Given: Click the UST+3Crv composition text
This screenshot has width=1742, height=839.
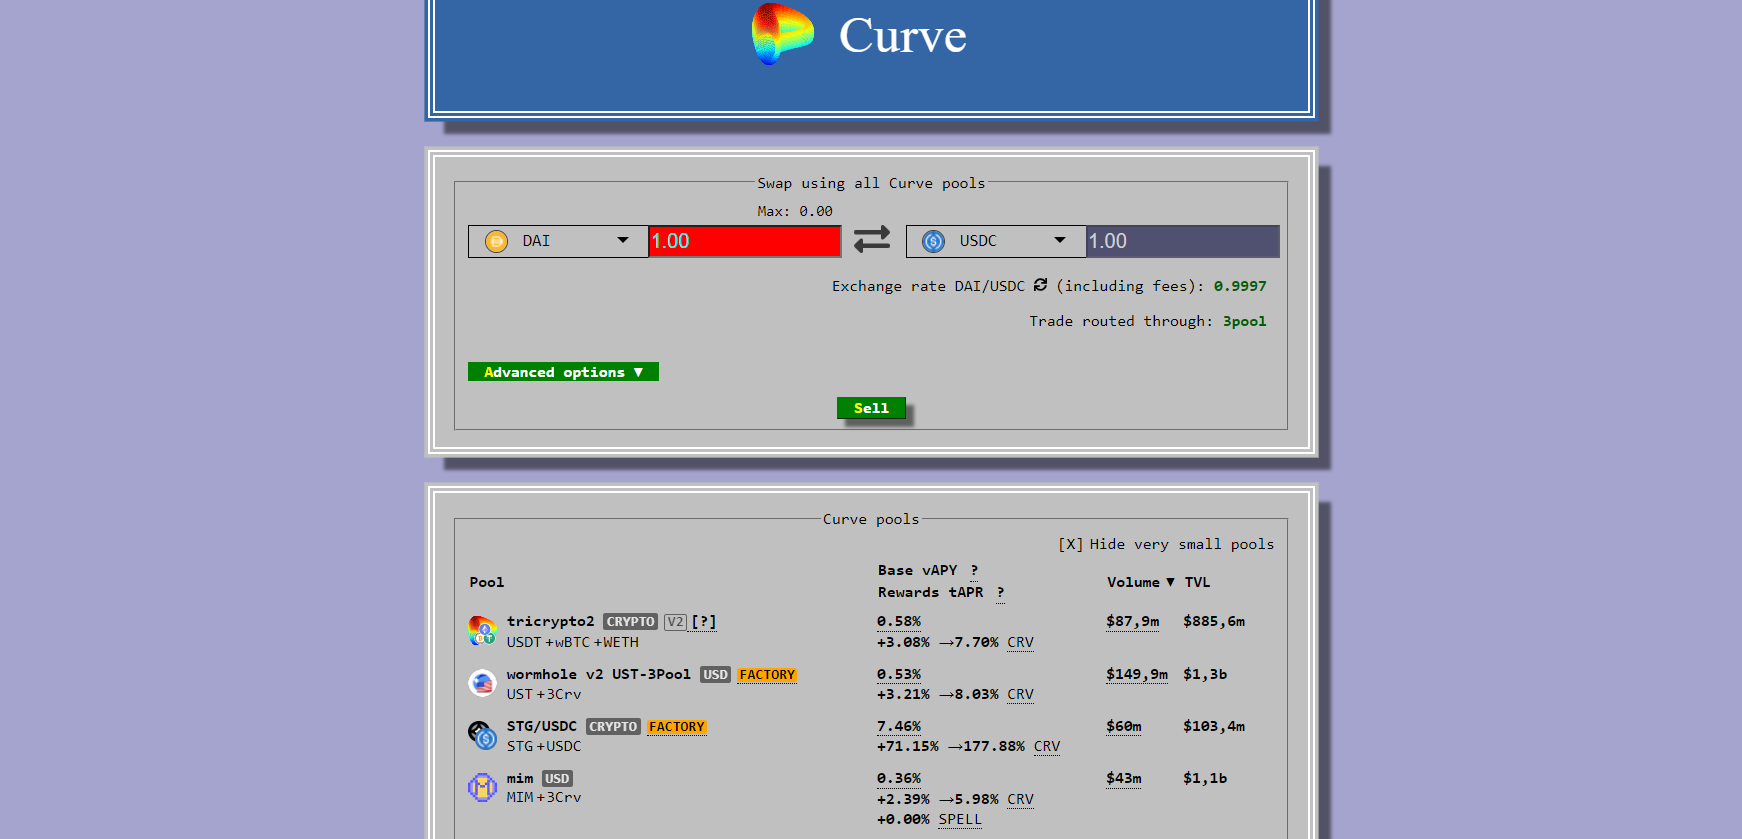Looking at the screenshot, I should pos(543,694).
